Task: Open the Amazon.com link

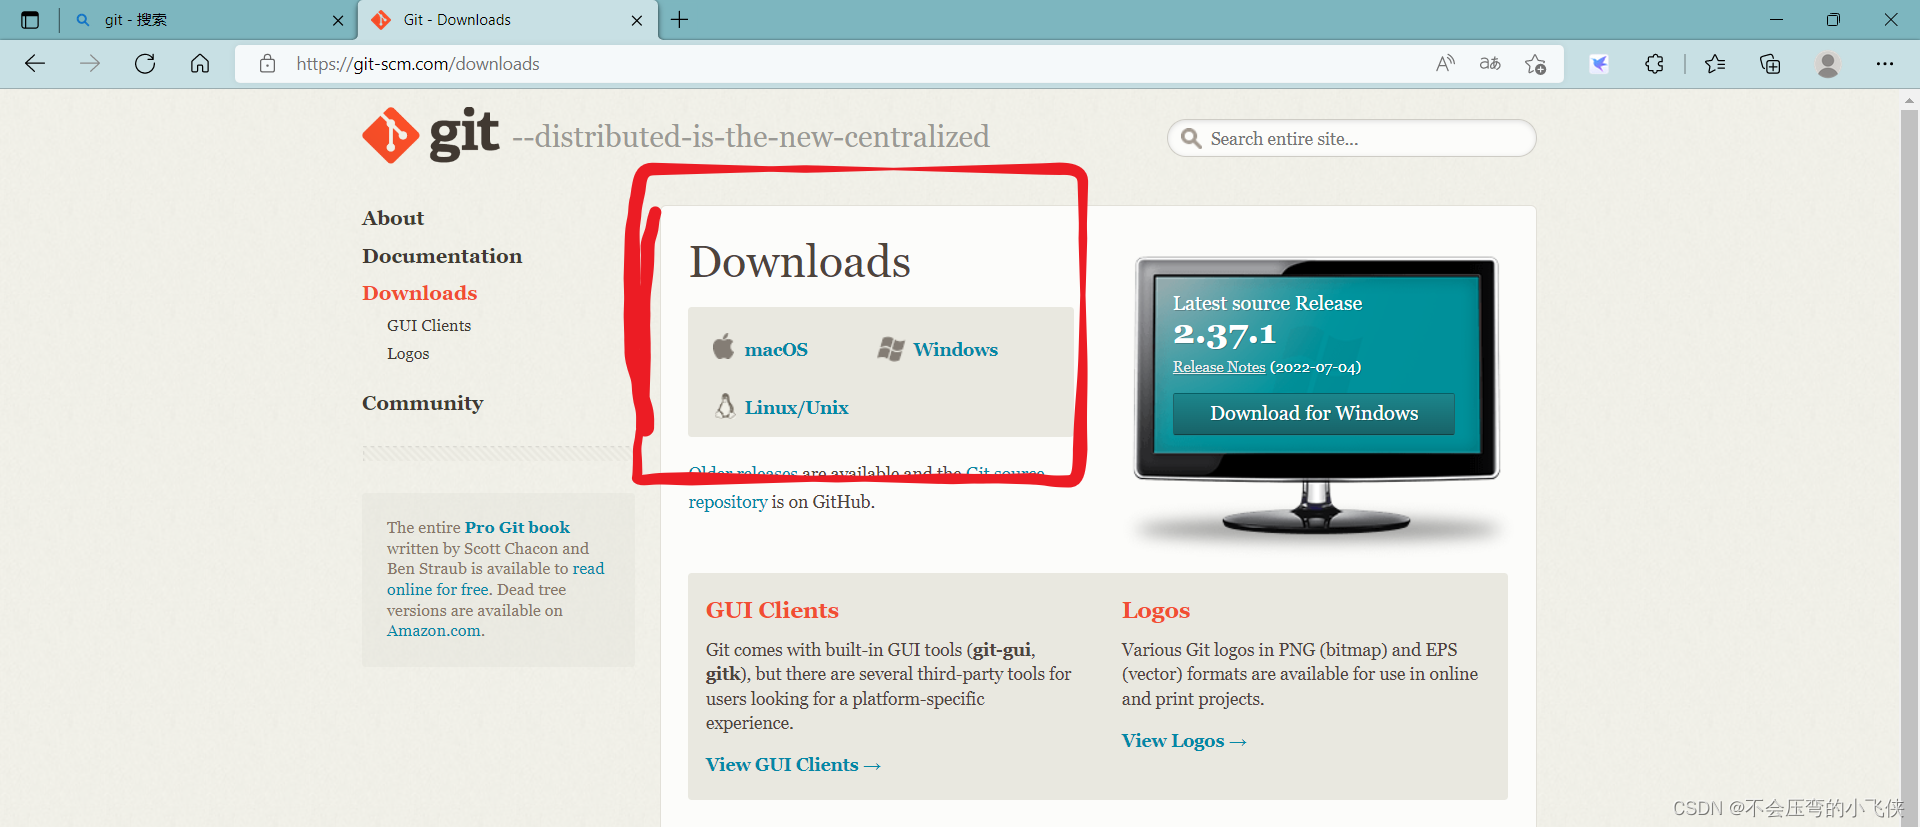Action: [434, 631]
